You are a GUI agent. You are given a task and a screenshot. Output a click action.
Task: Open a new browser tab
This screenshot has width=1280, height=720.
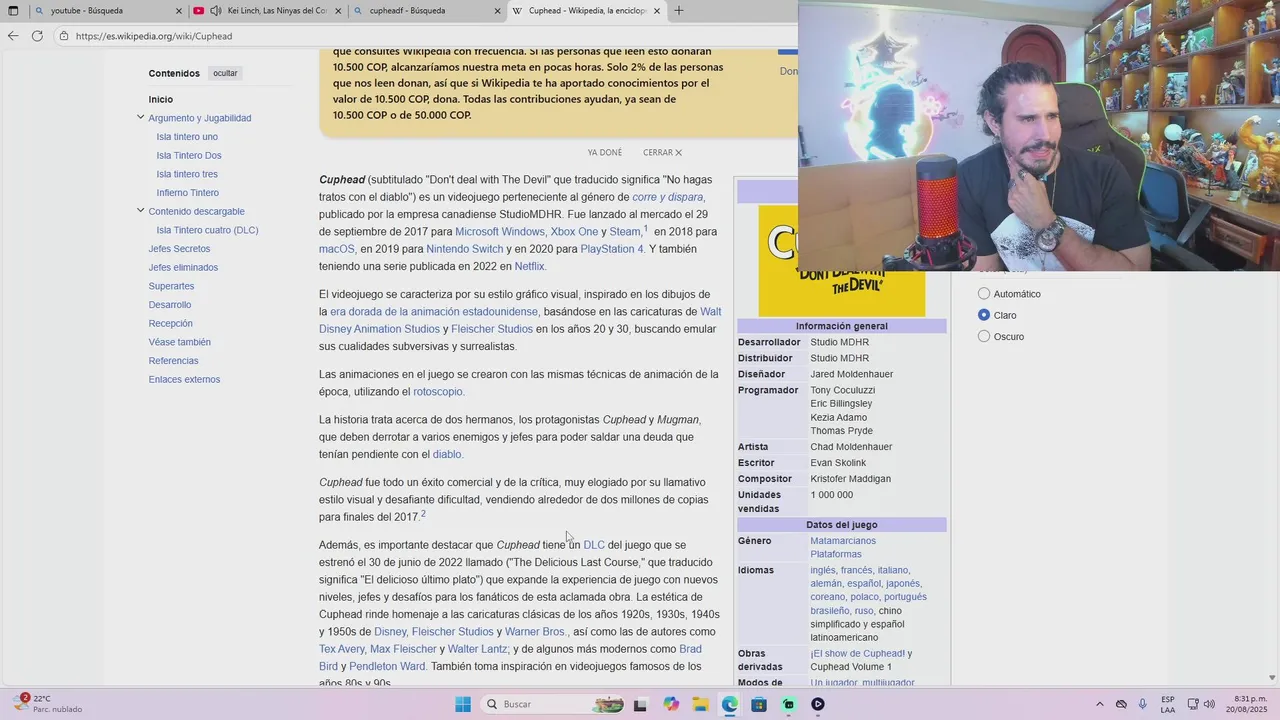point(679,11)
